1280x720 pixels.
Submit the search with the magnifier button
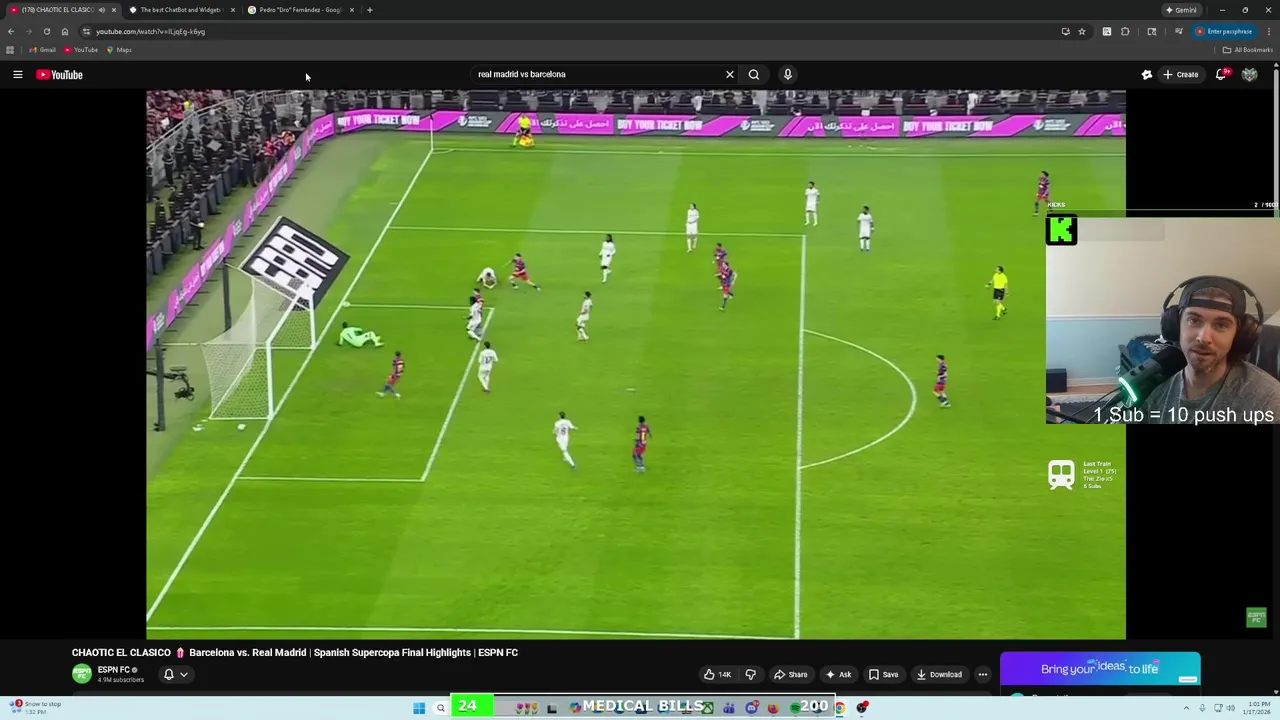(754, 74)
